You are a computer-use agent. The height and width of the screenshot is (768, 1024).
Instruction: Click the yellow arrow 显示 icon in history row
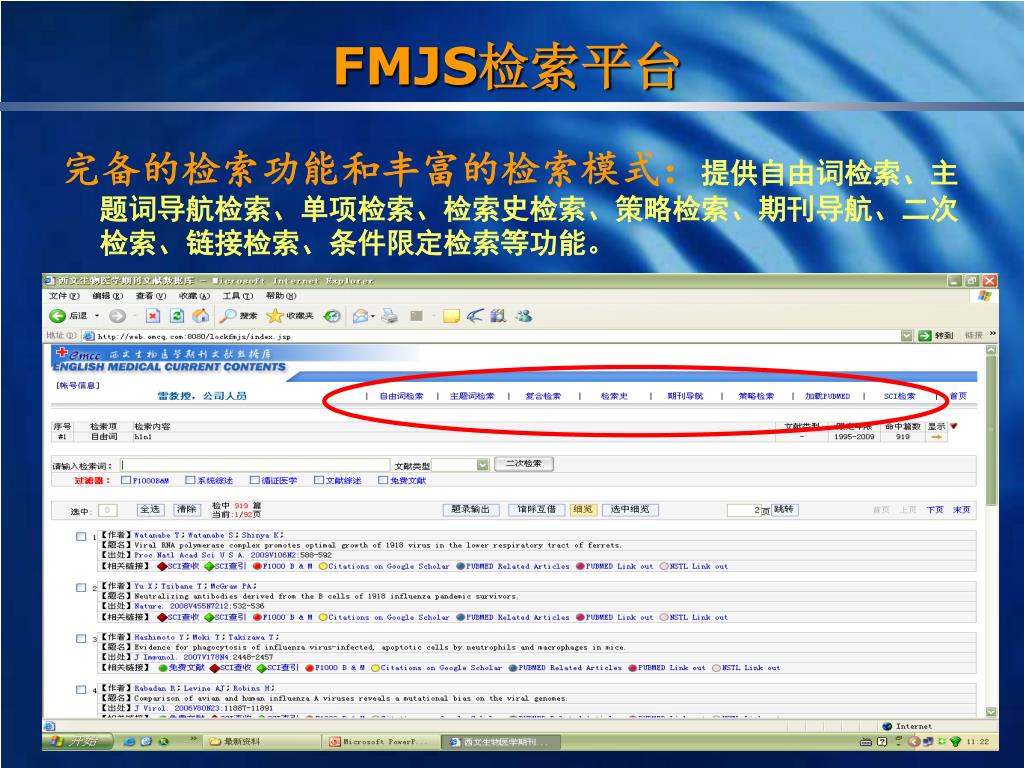click(x=936, y=437)
